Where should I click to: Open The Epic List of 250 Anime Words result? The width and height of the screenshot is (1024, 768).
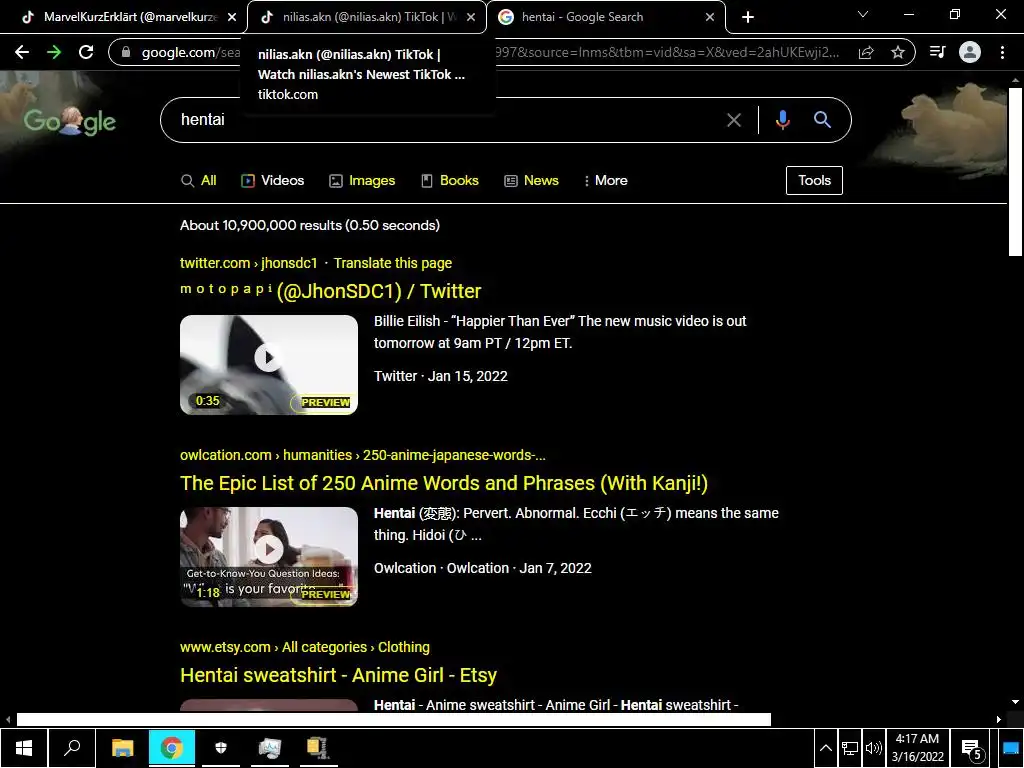(x=444, y=483)
